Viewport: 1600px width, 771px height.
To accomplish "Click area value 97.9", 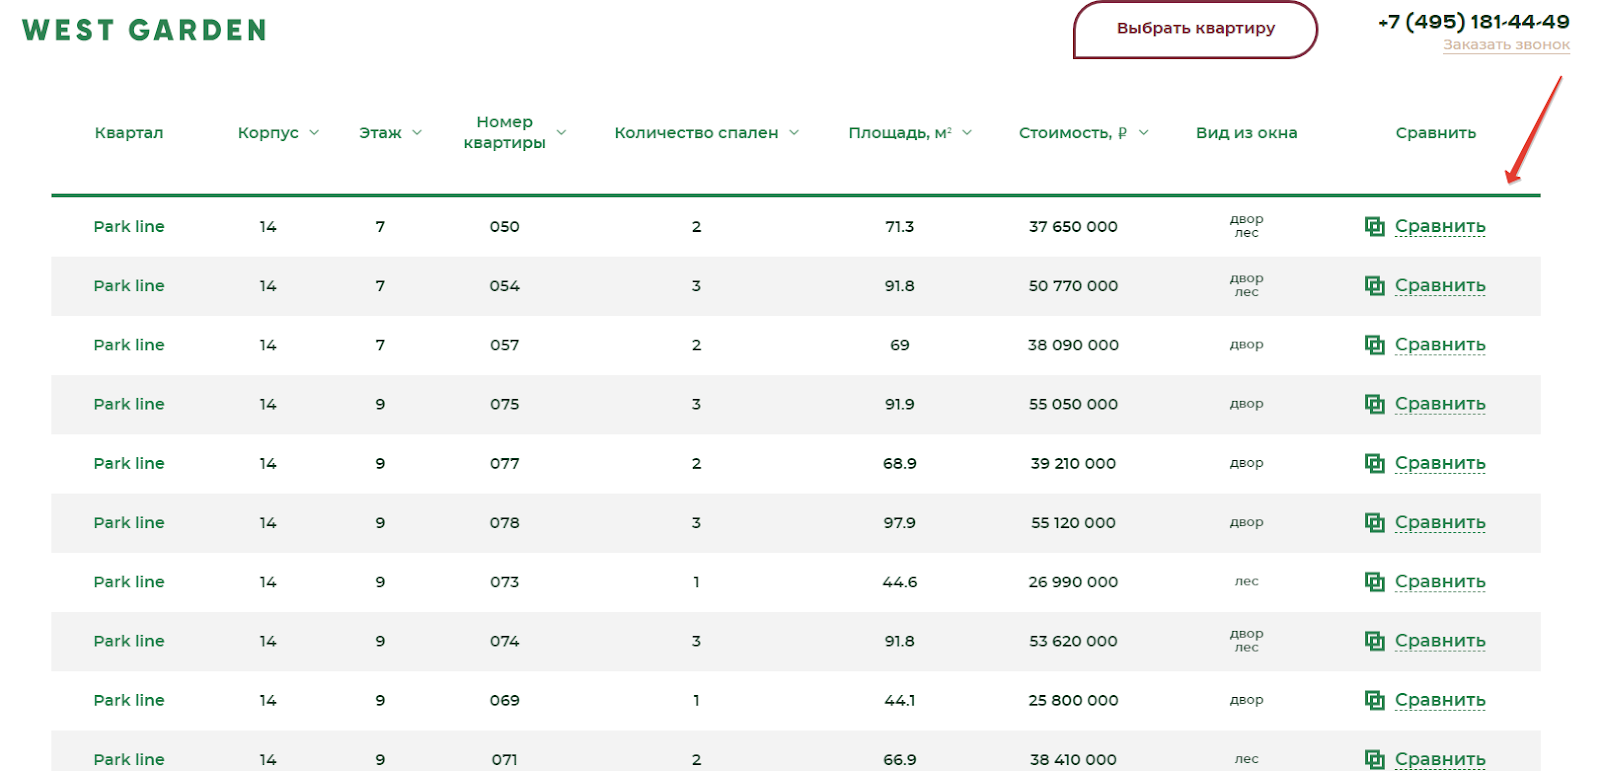I will (899, 522).
